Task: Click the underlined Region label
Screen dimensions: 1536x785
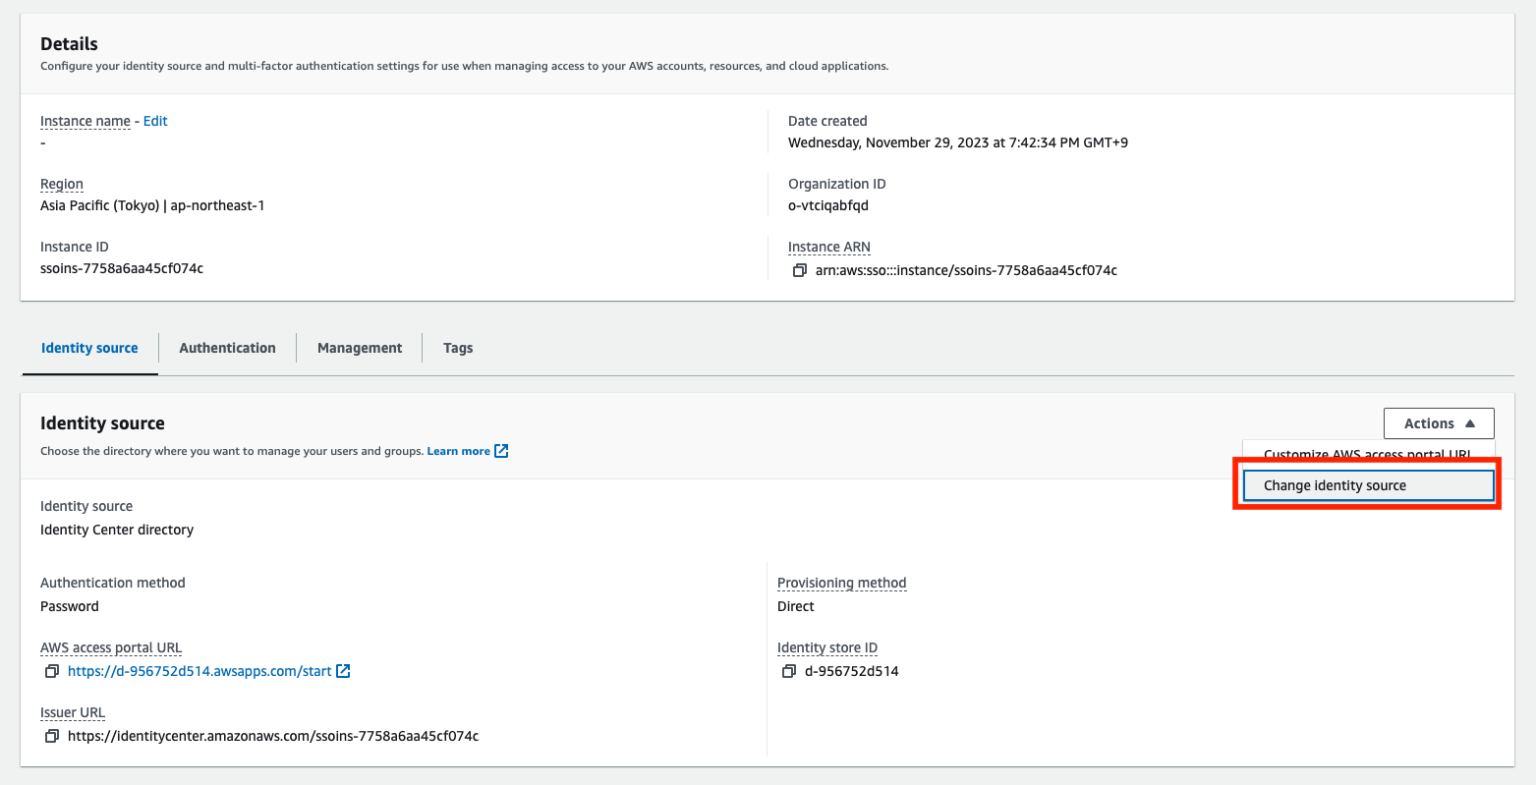Action: (61, 183)
